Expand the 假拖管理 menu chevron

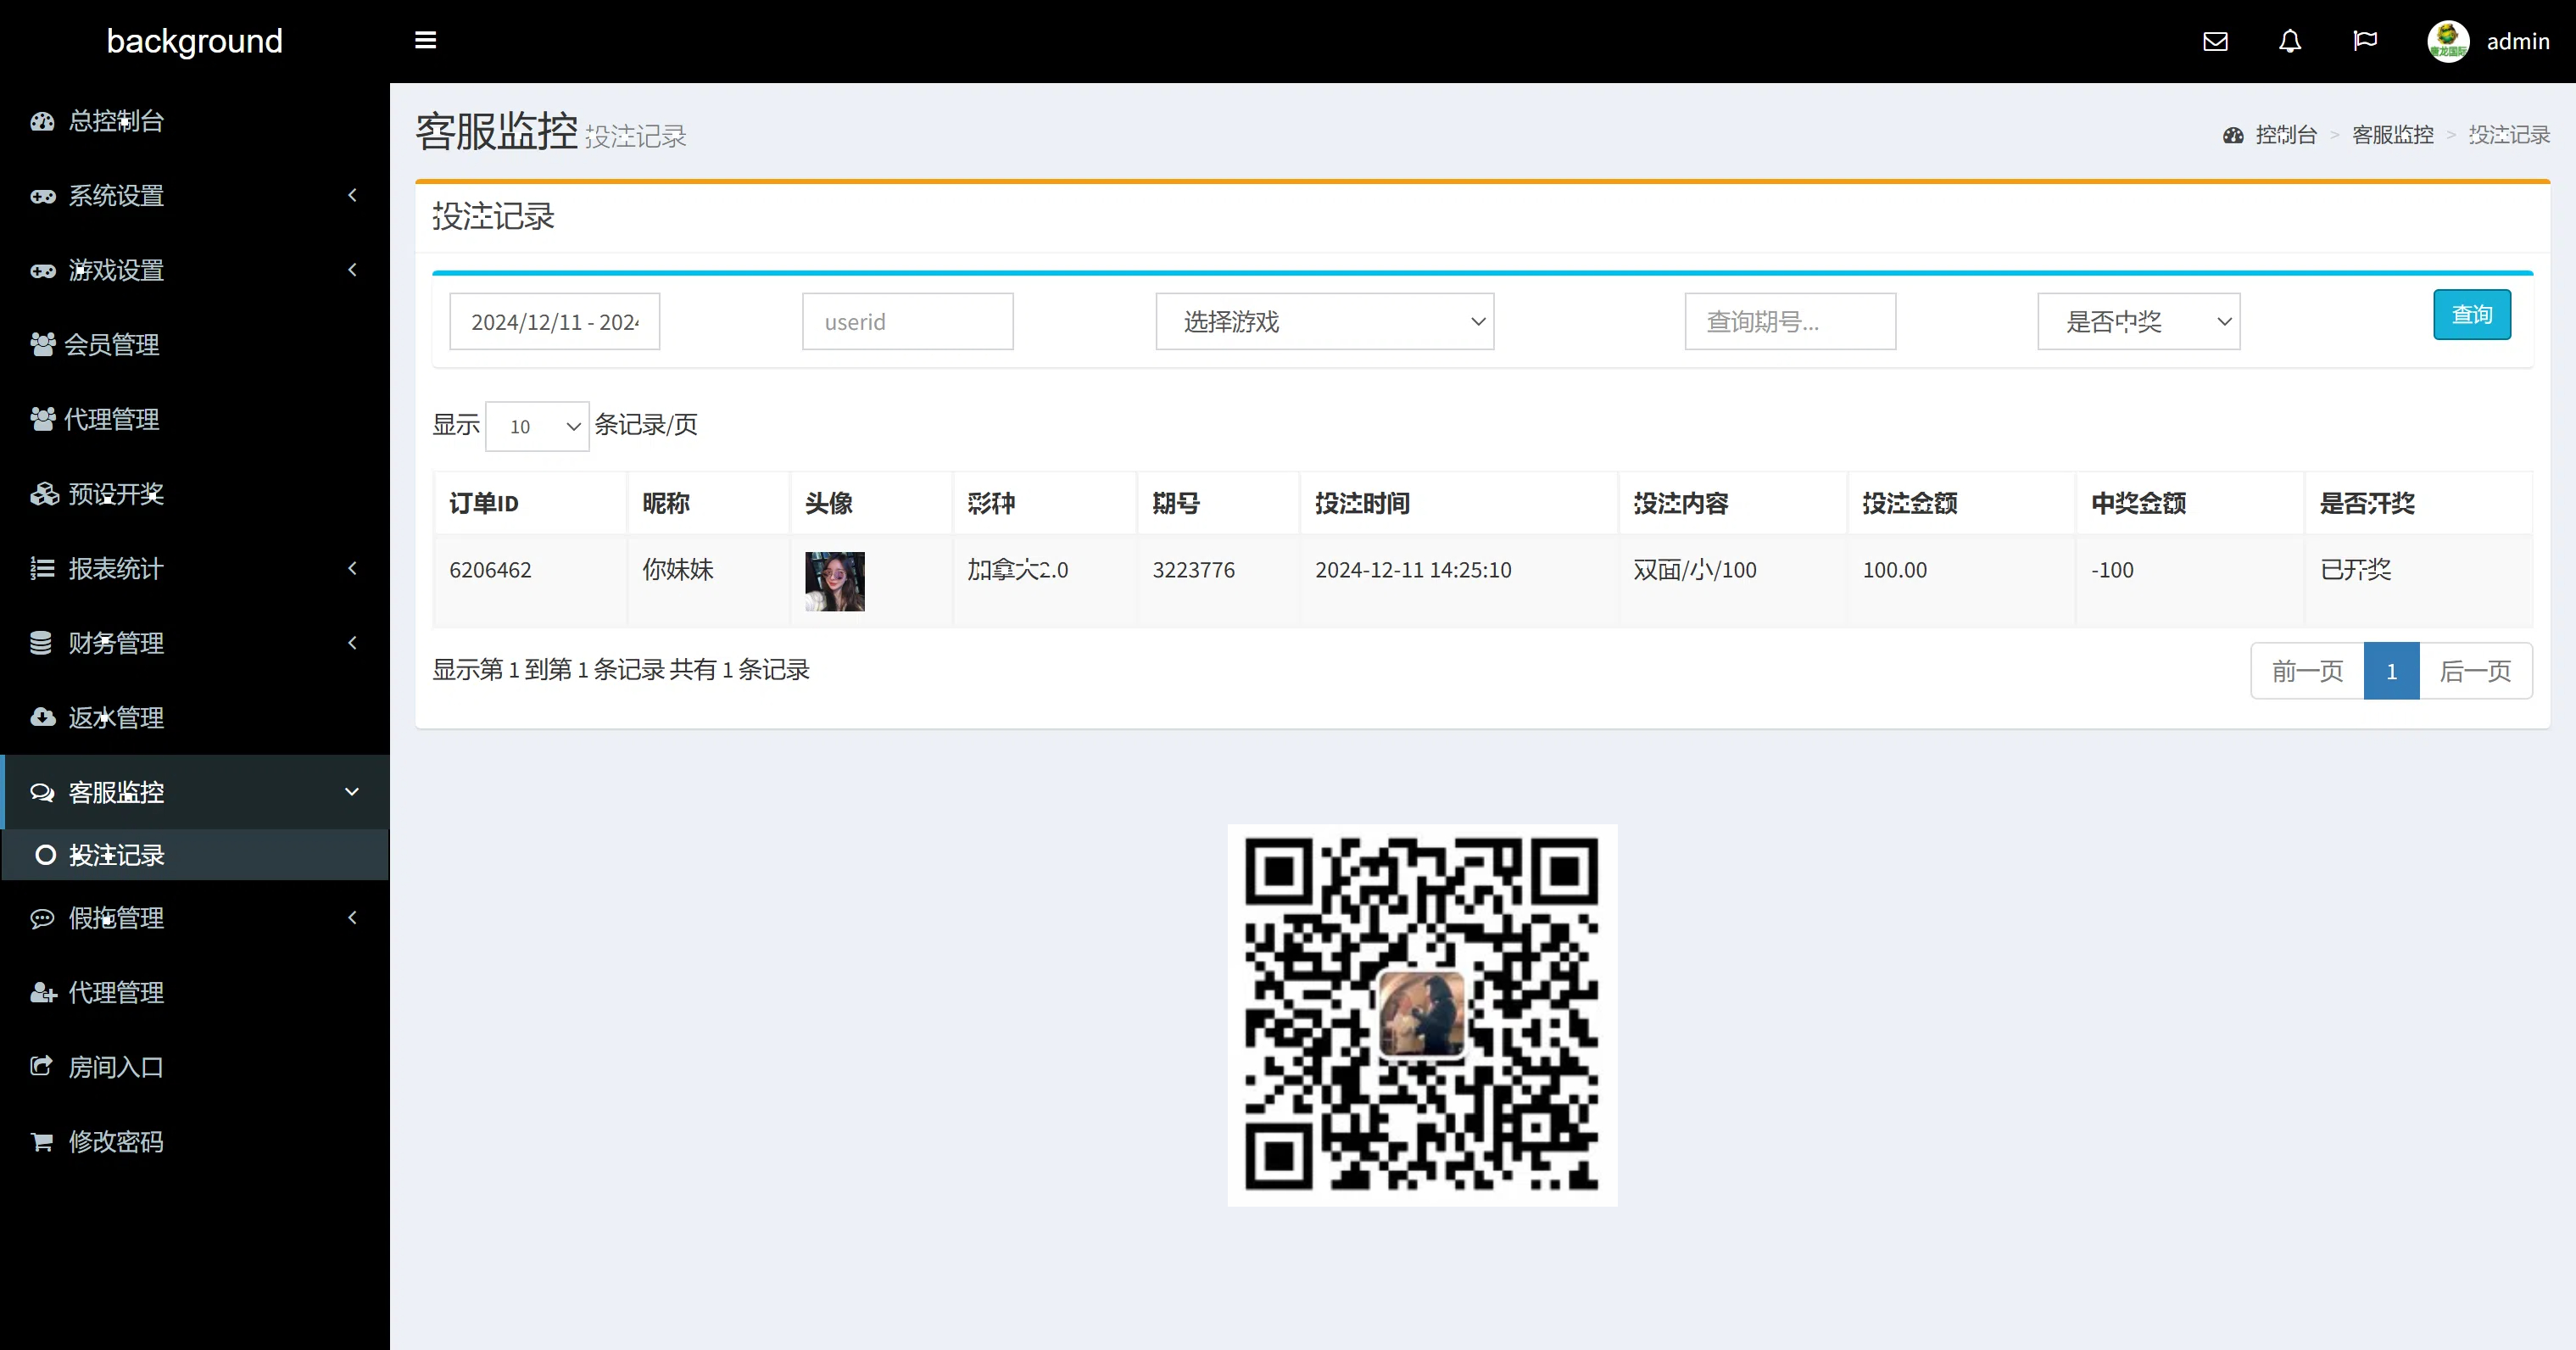[352, 918]
